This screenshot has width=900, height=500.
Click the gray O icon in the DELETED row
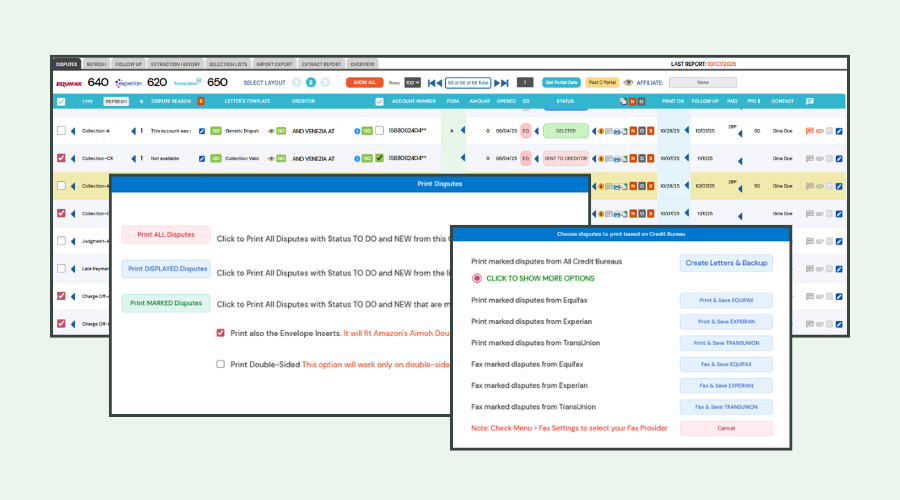[642, 131]
